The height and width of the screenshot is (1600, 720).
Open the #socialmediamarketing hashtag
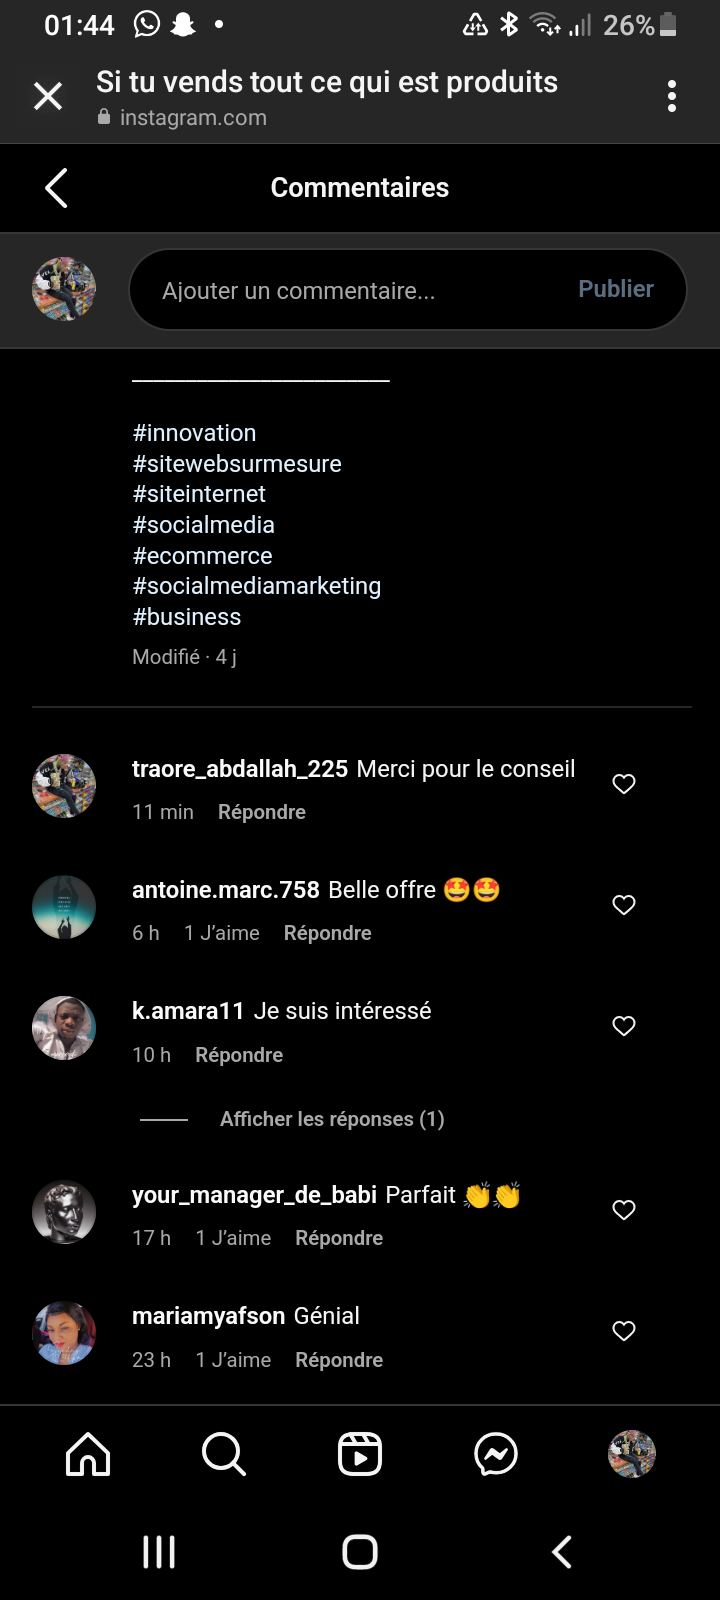pos(257,586)
